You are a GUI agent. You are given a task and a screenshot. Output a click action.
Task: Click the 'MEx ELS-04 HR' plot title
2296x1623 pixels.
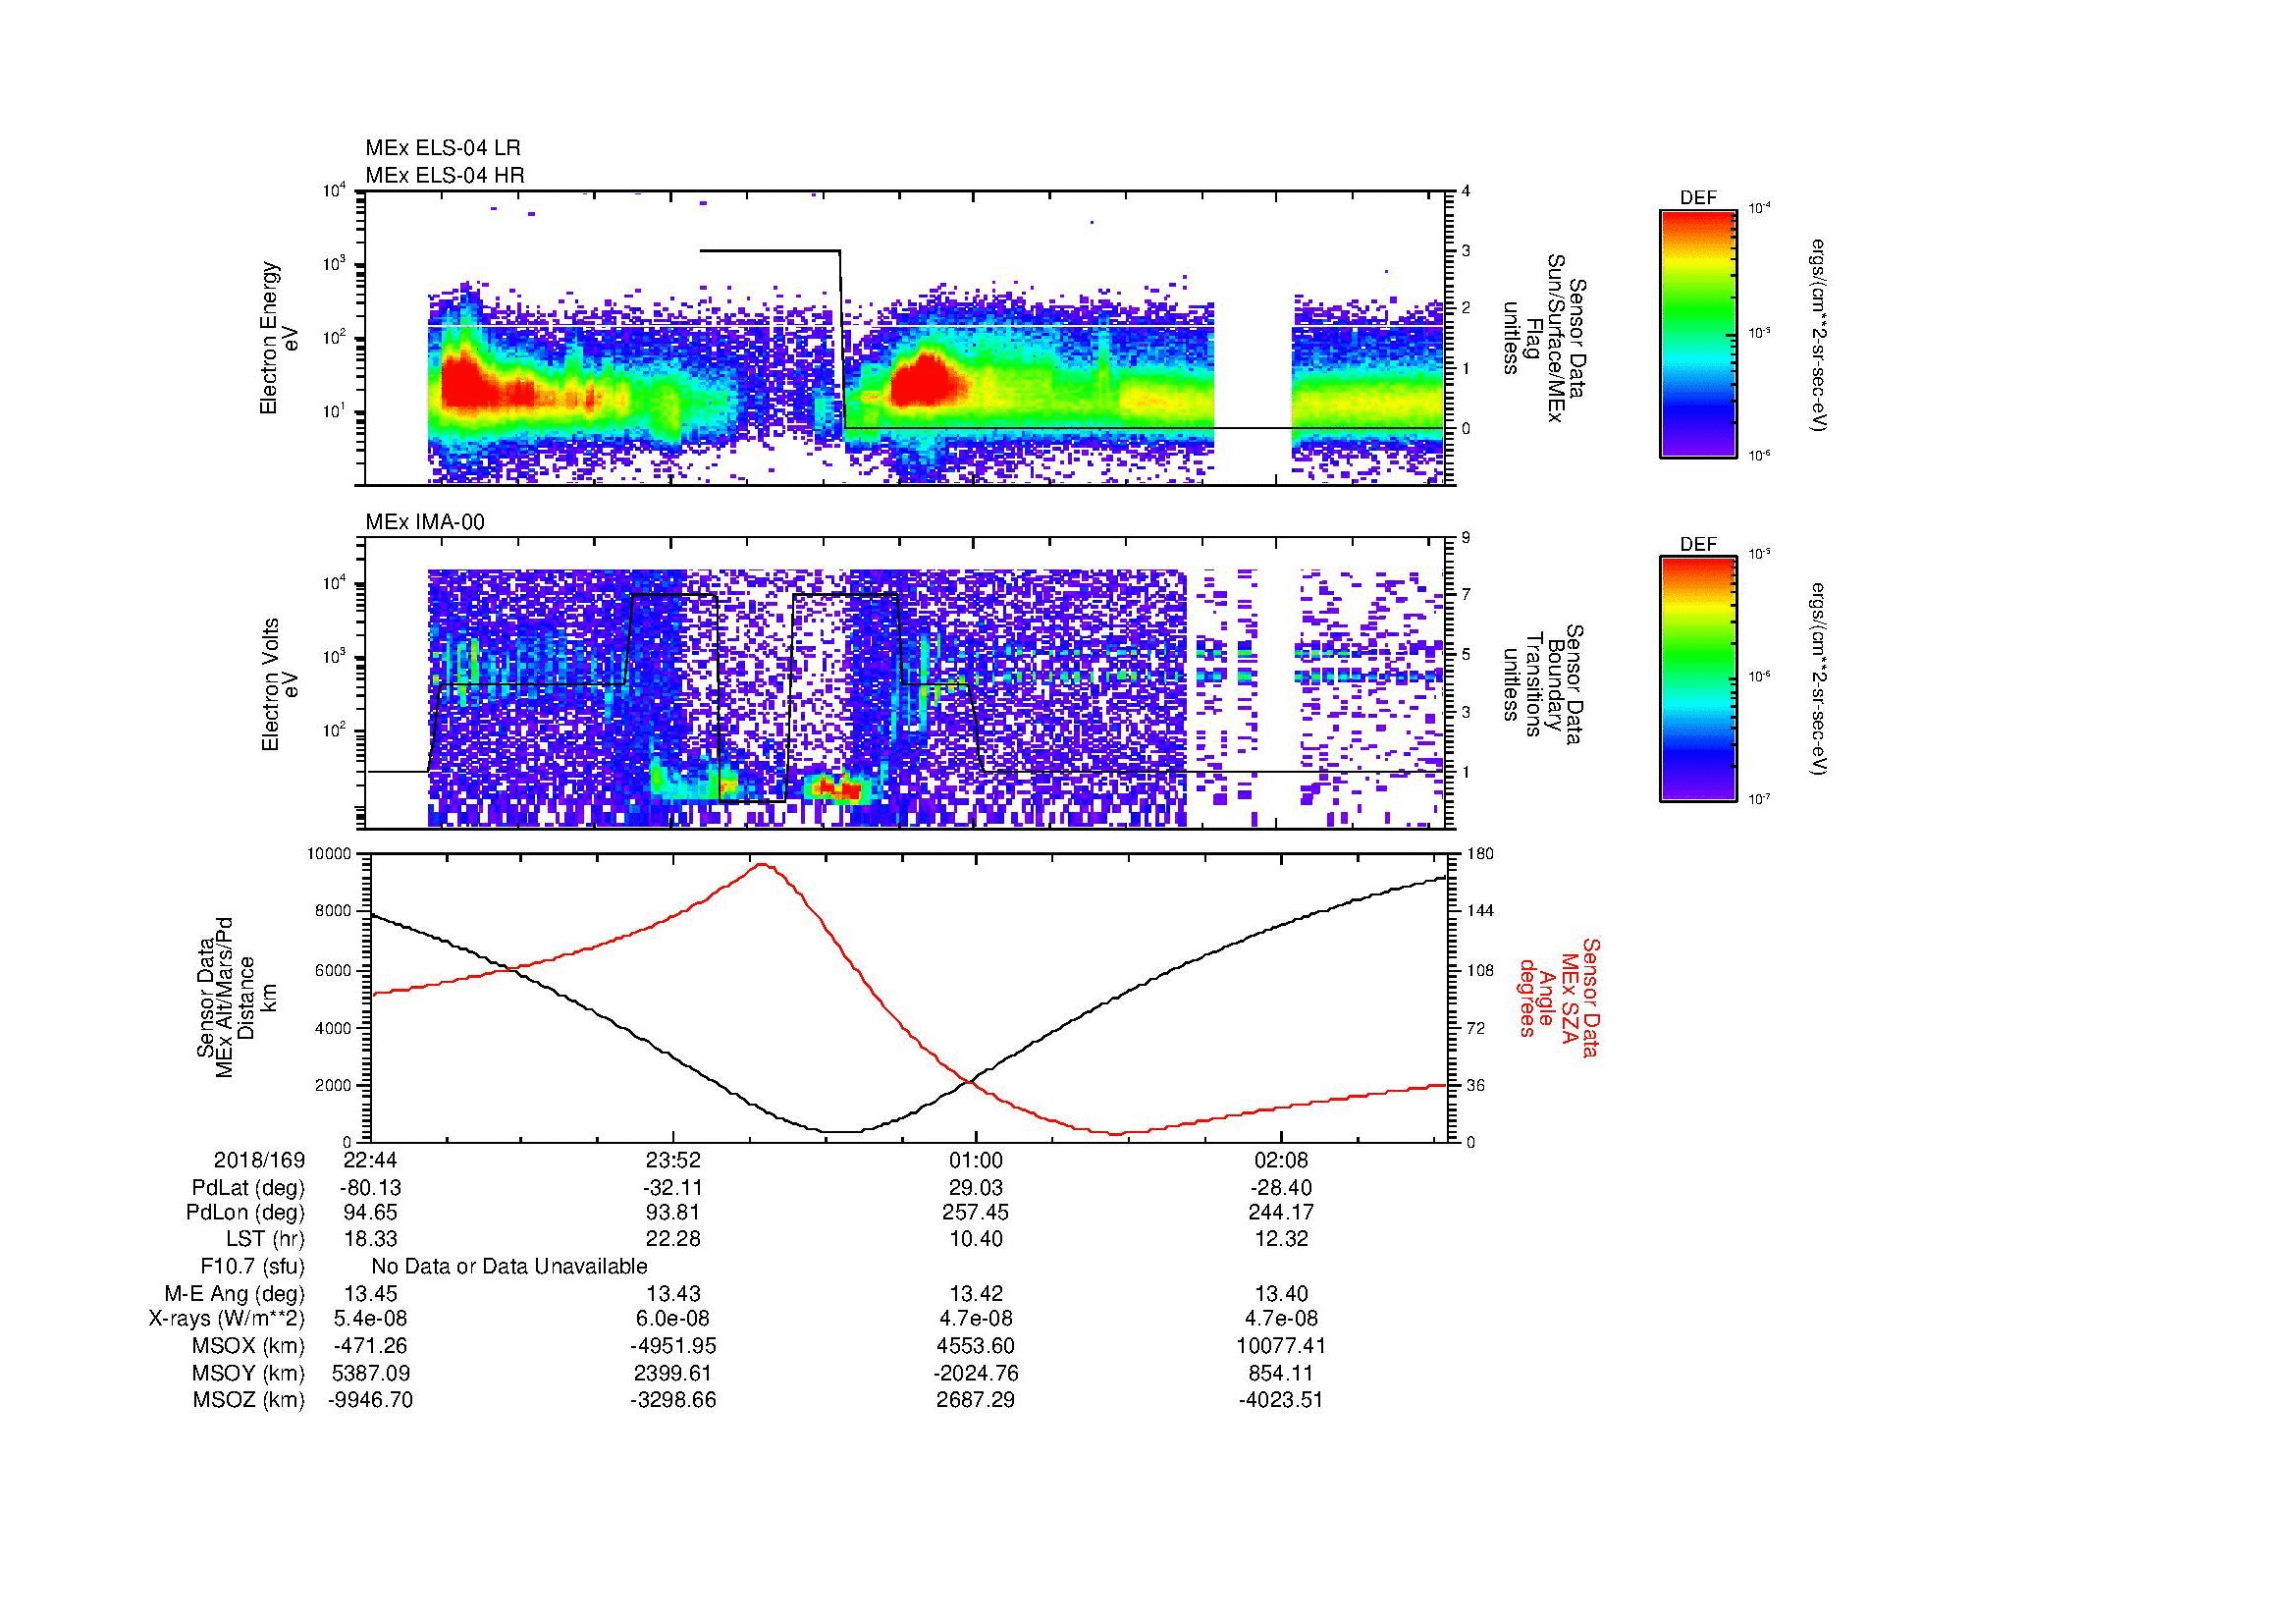(x=445, y=175)
